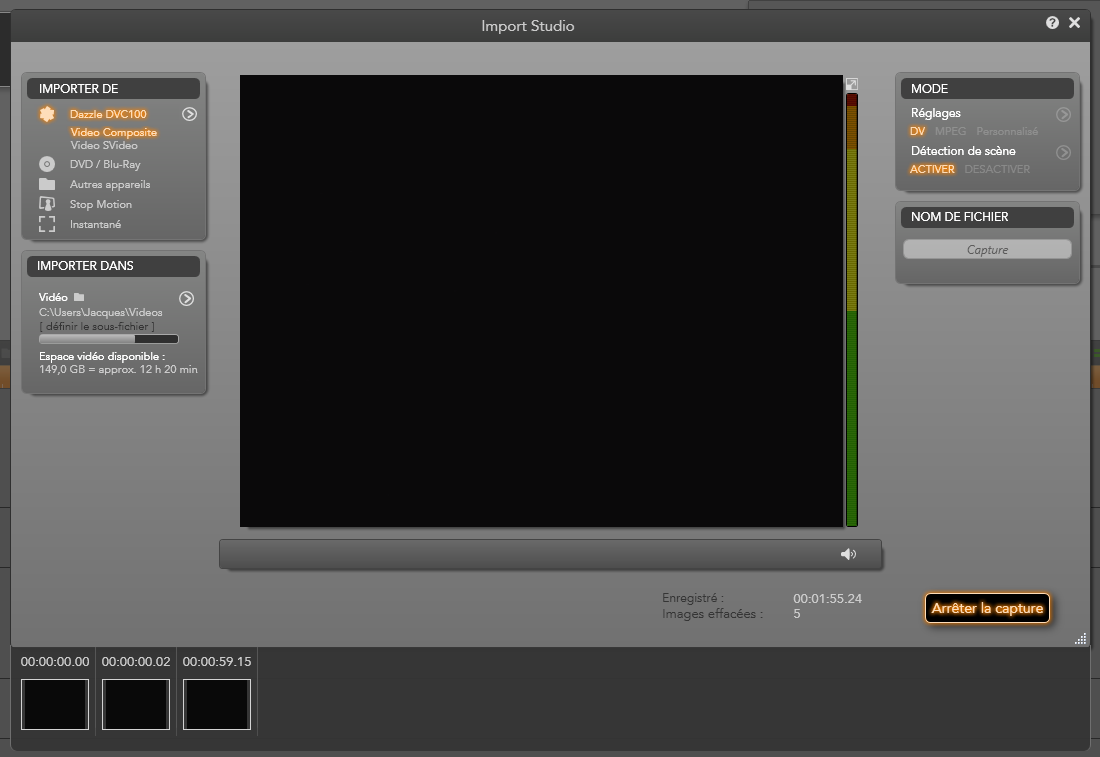1100x757 pixels.
Task: Click the disk space usage bar
Action: pyautogui.click(x=109, y=339)
